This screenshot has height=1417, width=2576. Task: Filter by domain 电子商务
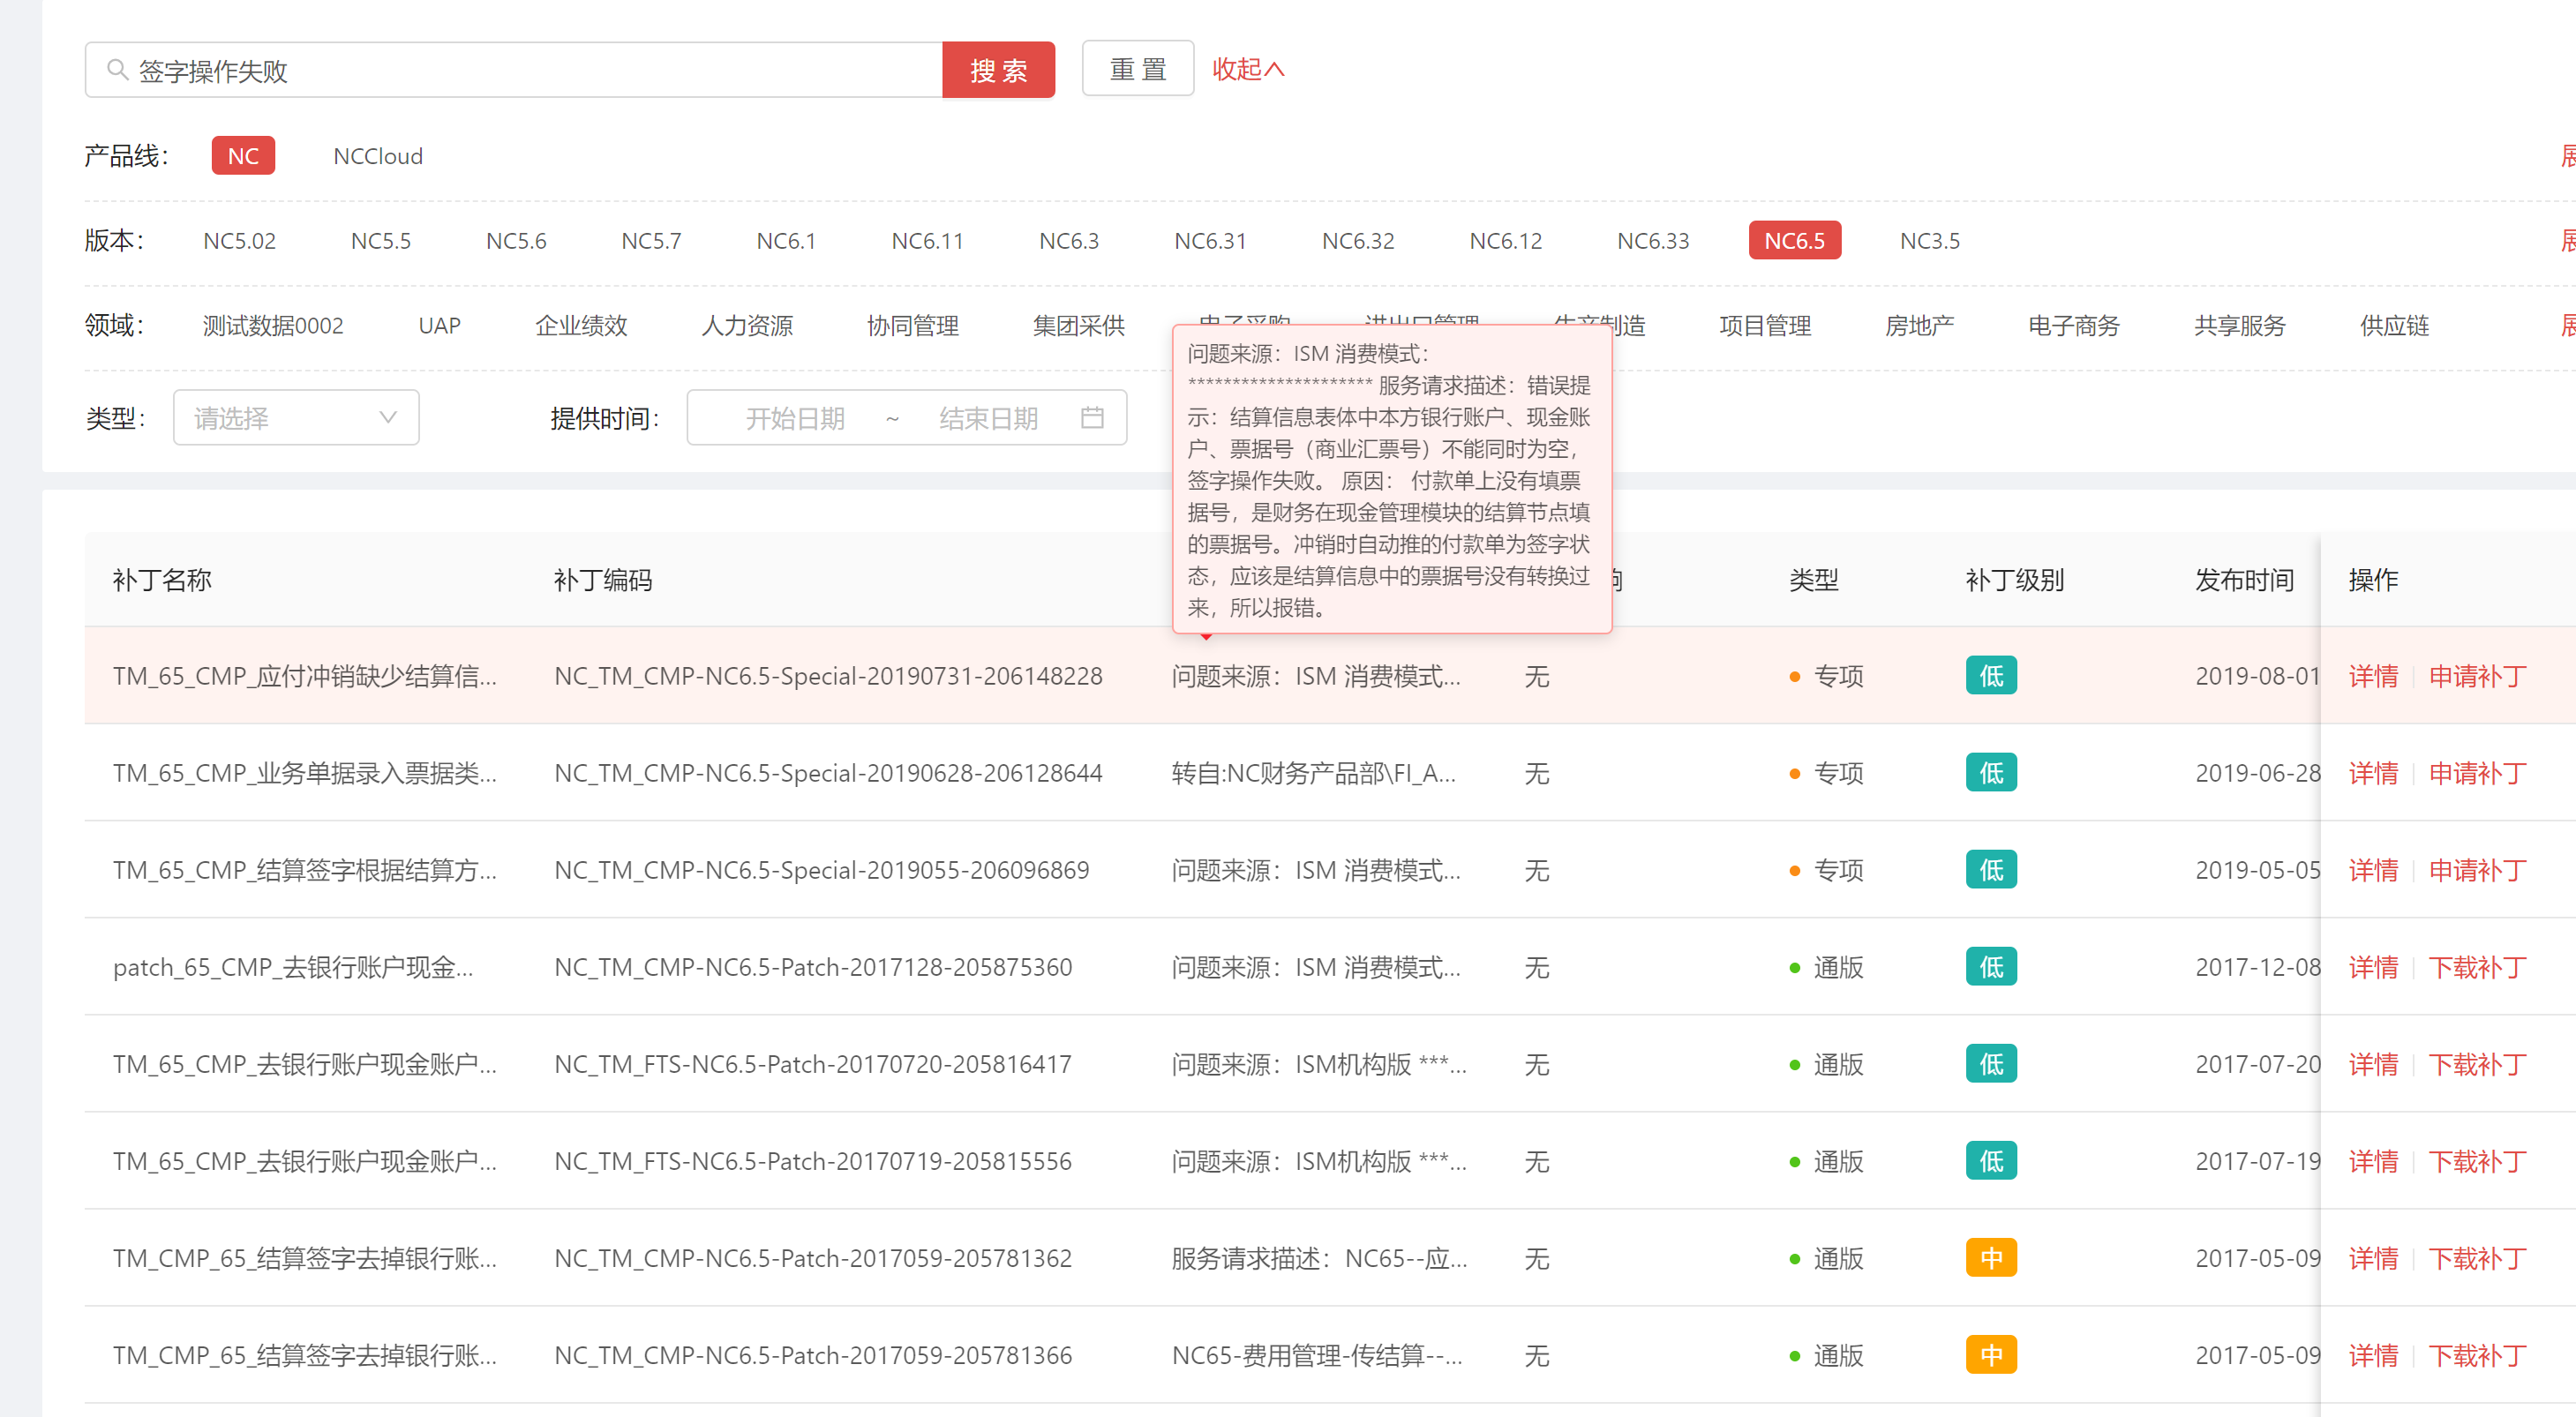2074,326
